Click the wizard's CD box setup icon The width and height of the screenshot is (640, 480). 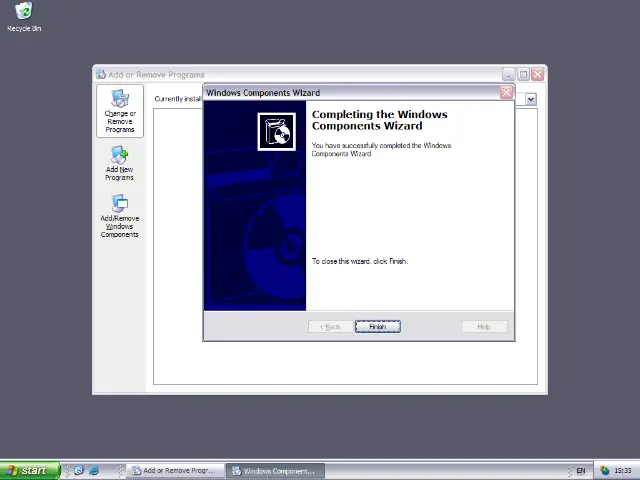(277, 132)
